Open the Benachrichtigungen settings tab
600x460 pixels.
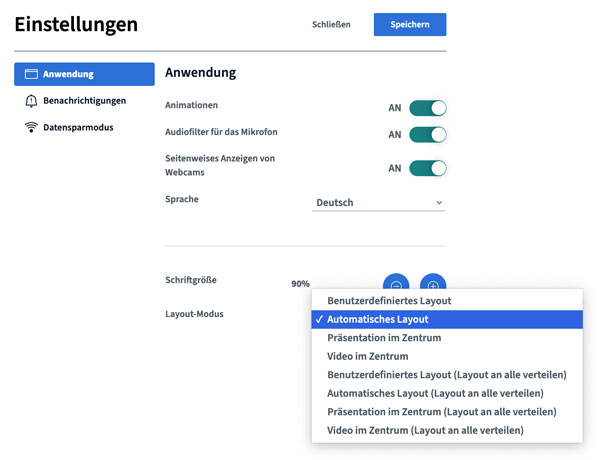[x=84, y=101]
